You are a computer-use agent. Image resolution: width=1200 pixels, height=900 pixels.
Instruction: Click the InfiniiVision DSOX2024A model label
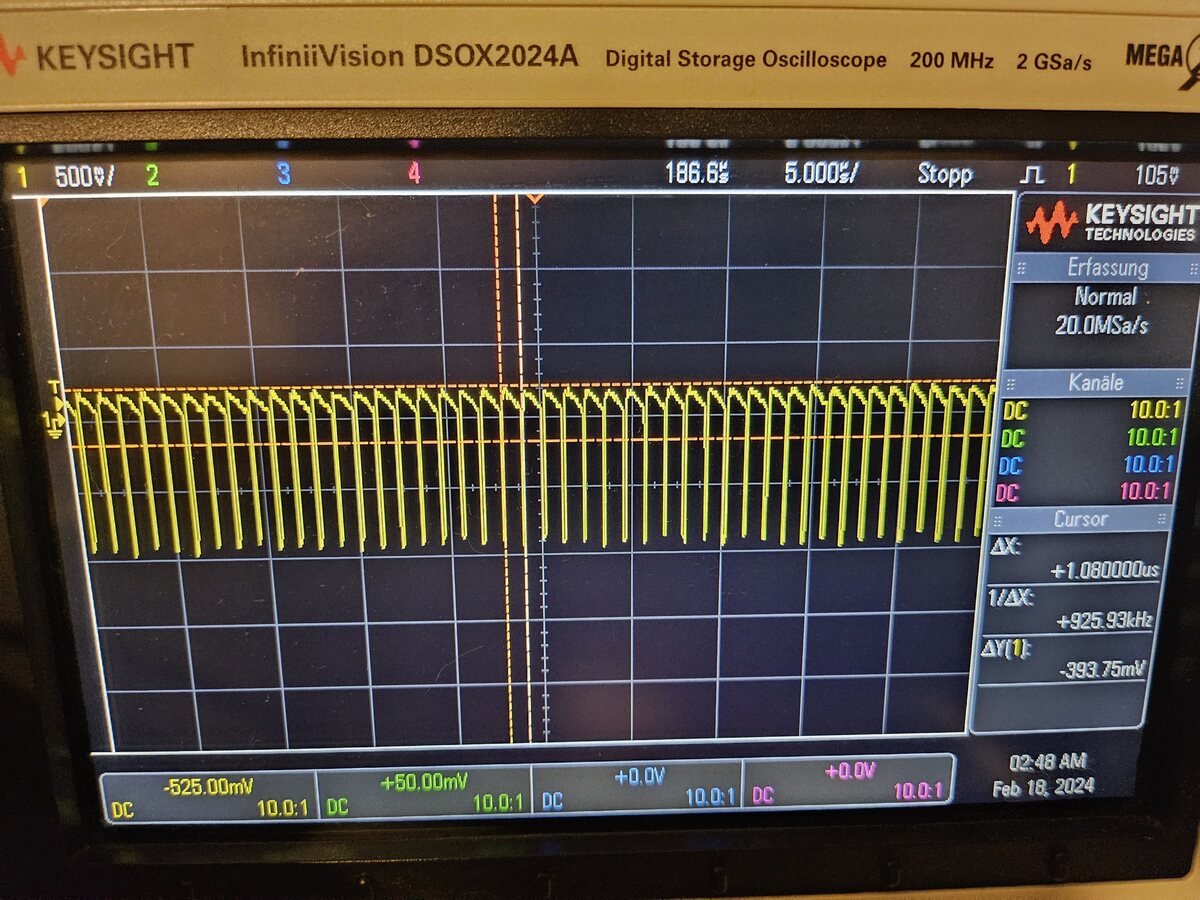coord(408,56)
